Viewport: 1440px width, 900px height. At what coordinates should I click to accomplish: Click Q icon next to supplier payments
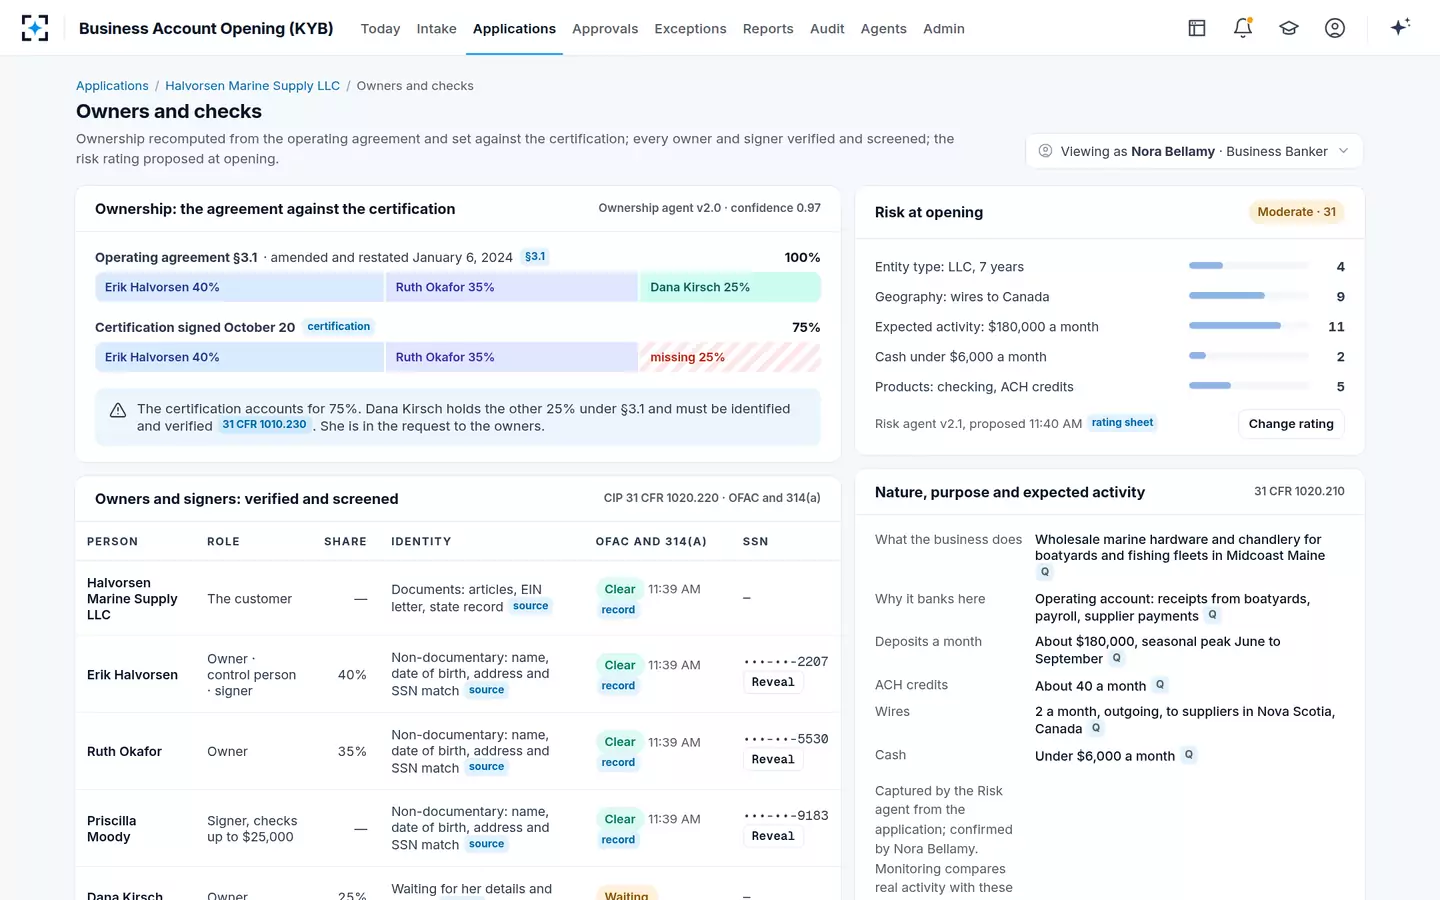1213,615
